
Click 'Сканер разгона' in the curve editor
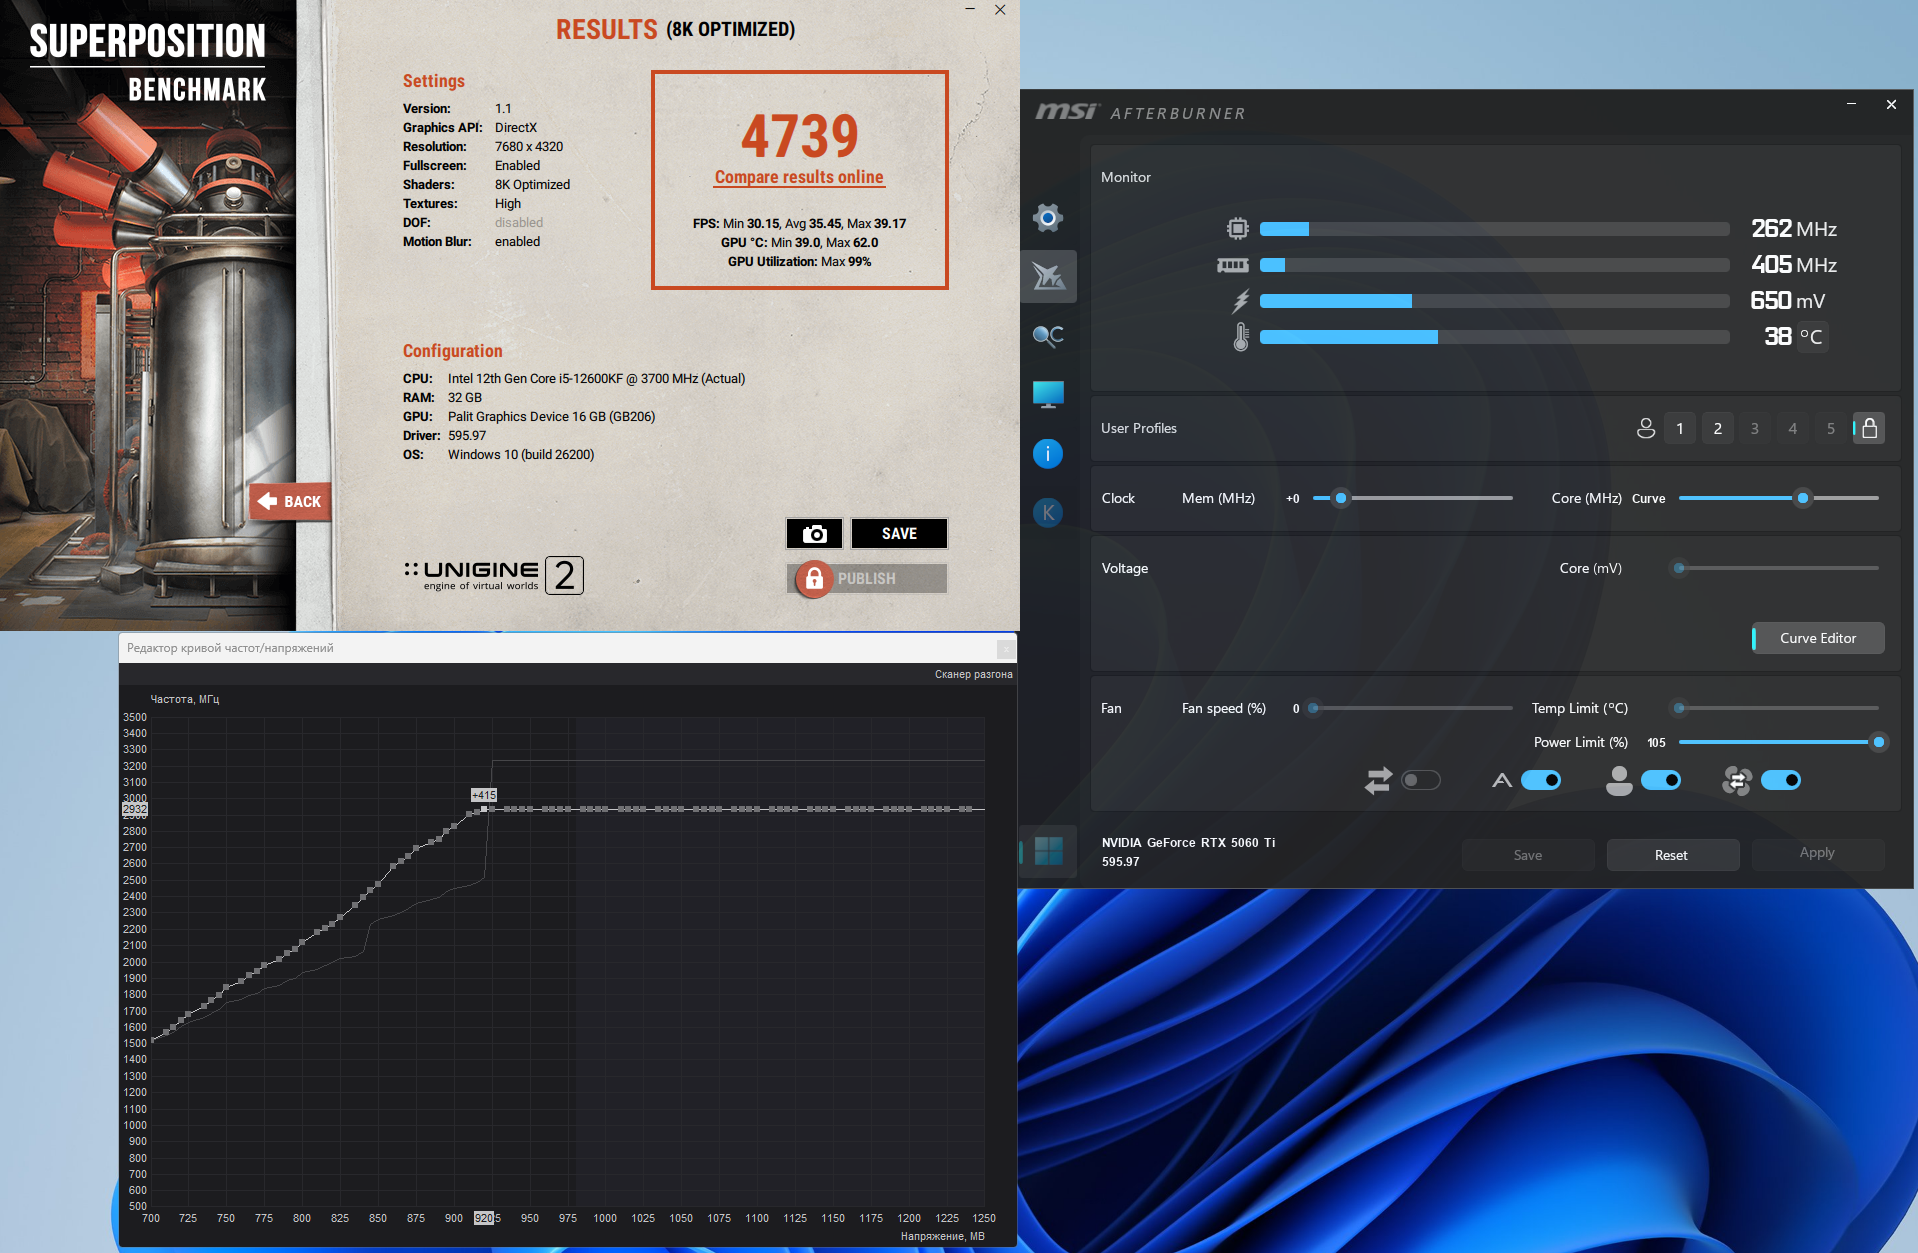(973, 675)
